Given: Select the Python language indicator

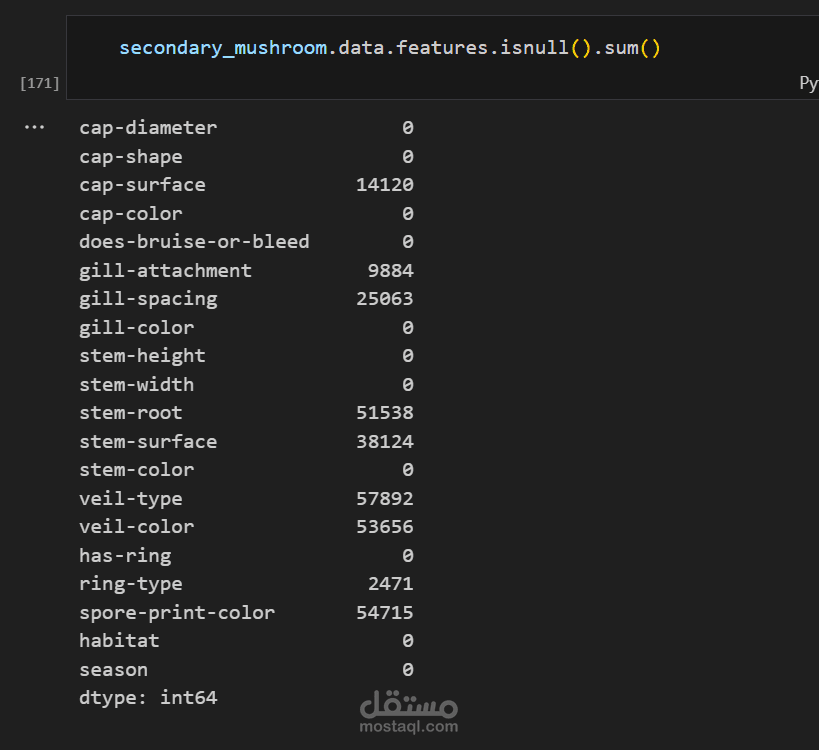Looking at the screenshot, I should point(809,83).
